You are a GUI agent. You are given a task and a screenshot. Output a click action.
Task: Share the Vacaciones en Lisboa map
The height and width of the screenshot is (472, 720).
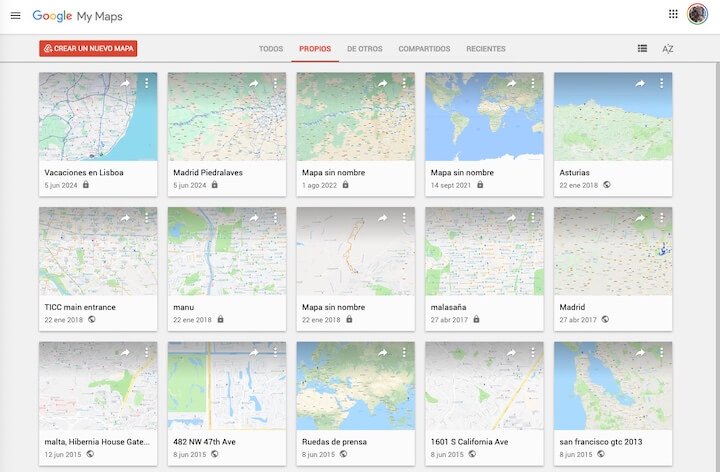click(125, 83)
